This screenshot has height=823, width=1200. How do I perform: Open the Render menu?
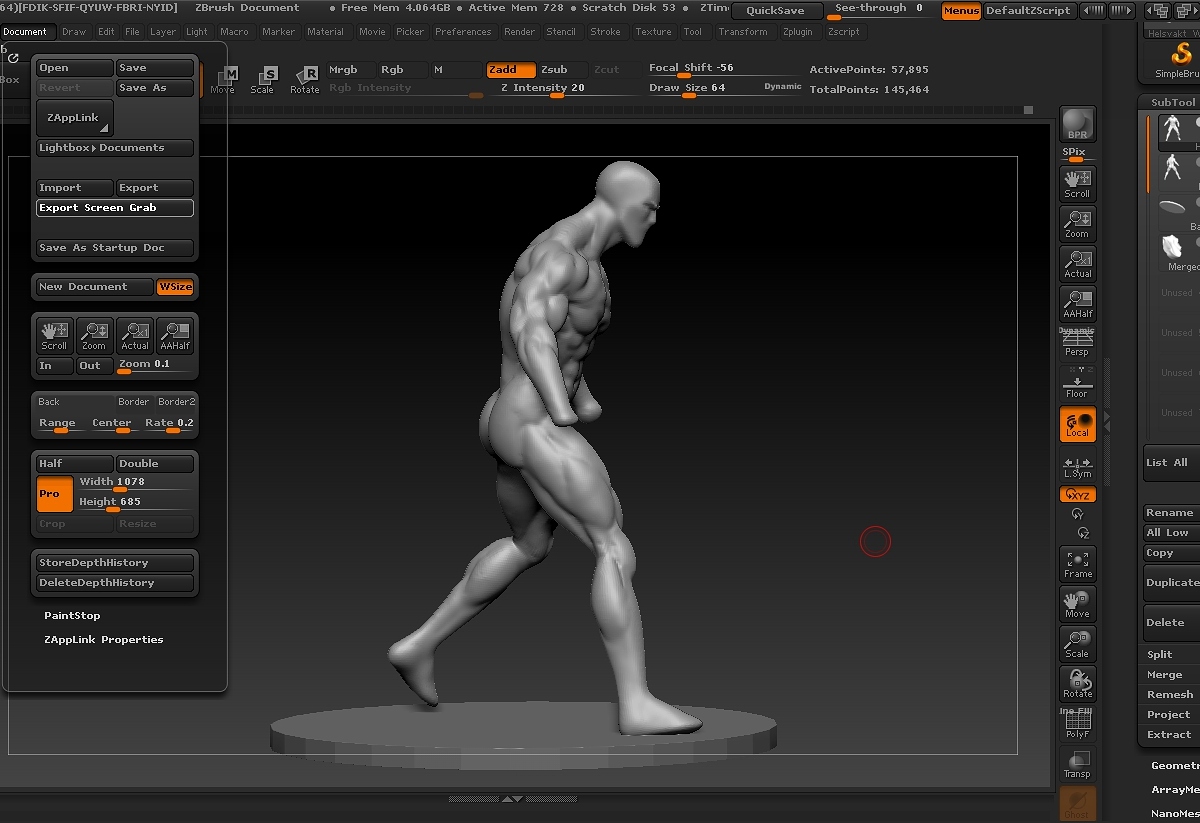(x=519, y=32)
